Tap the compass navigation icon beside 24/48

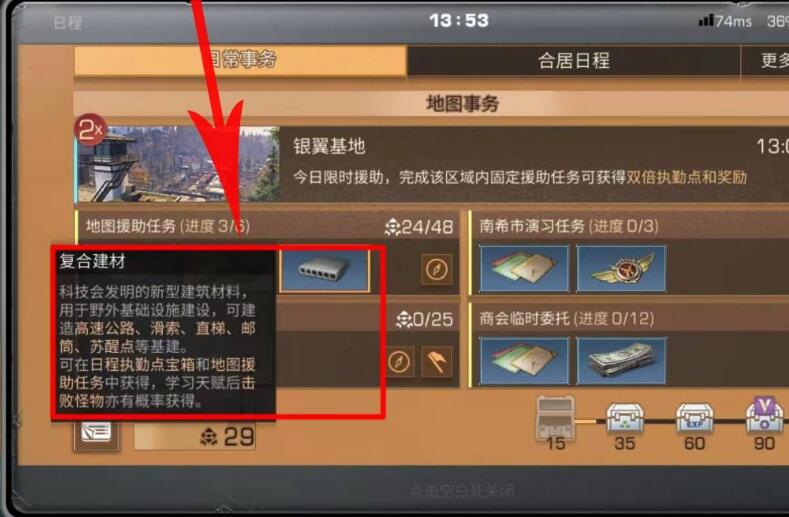(x=436, y=269)
